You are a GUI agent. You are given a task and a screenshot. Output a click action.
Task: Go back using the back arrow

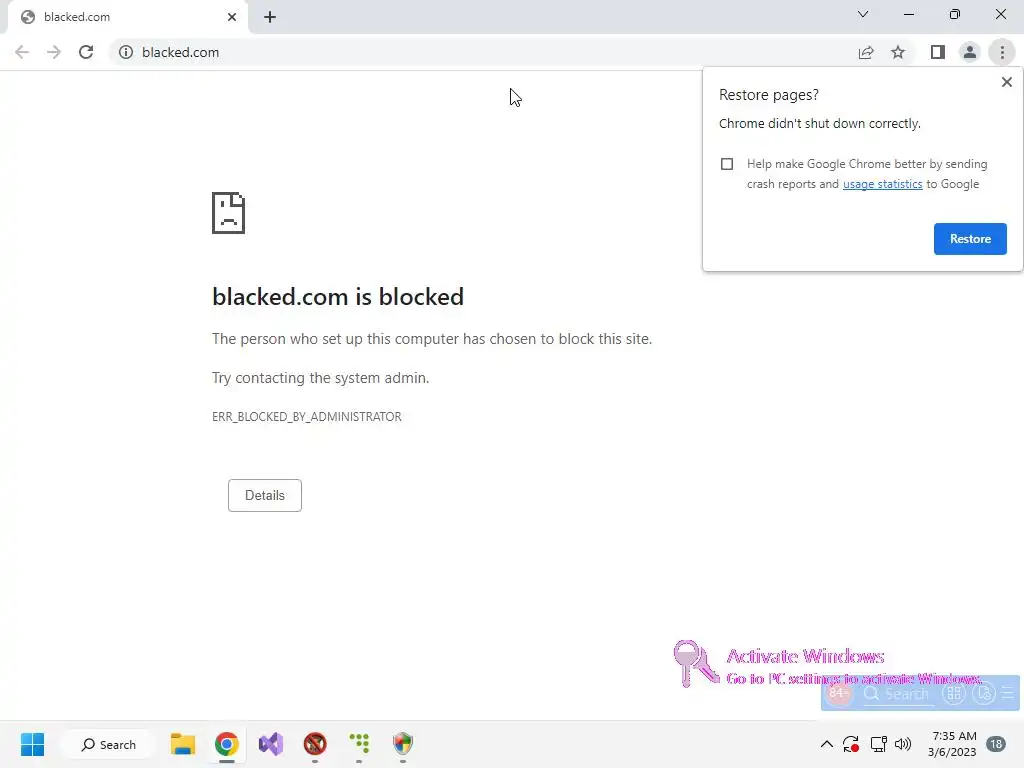(x=22, y=52)
